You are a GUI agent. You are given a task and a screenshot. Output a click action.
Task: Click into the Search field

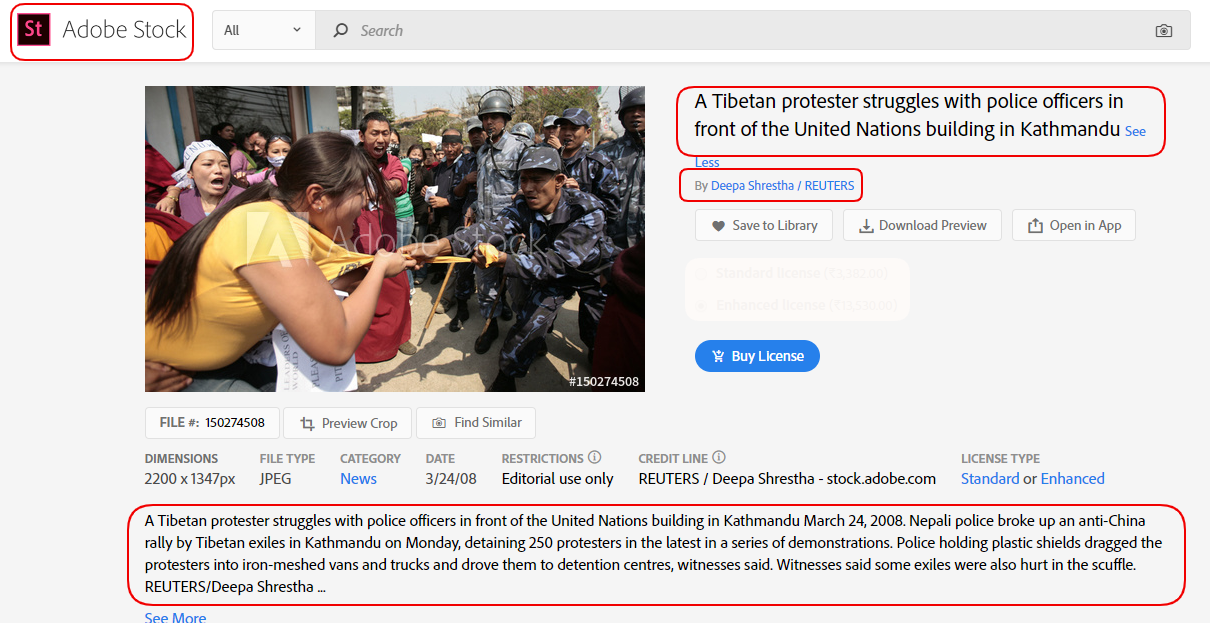pos(753,30)
